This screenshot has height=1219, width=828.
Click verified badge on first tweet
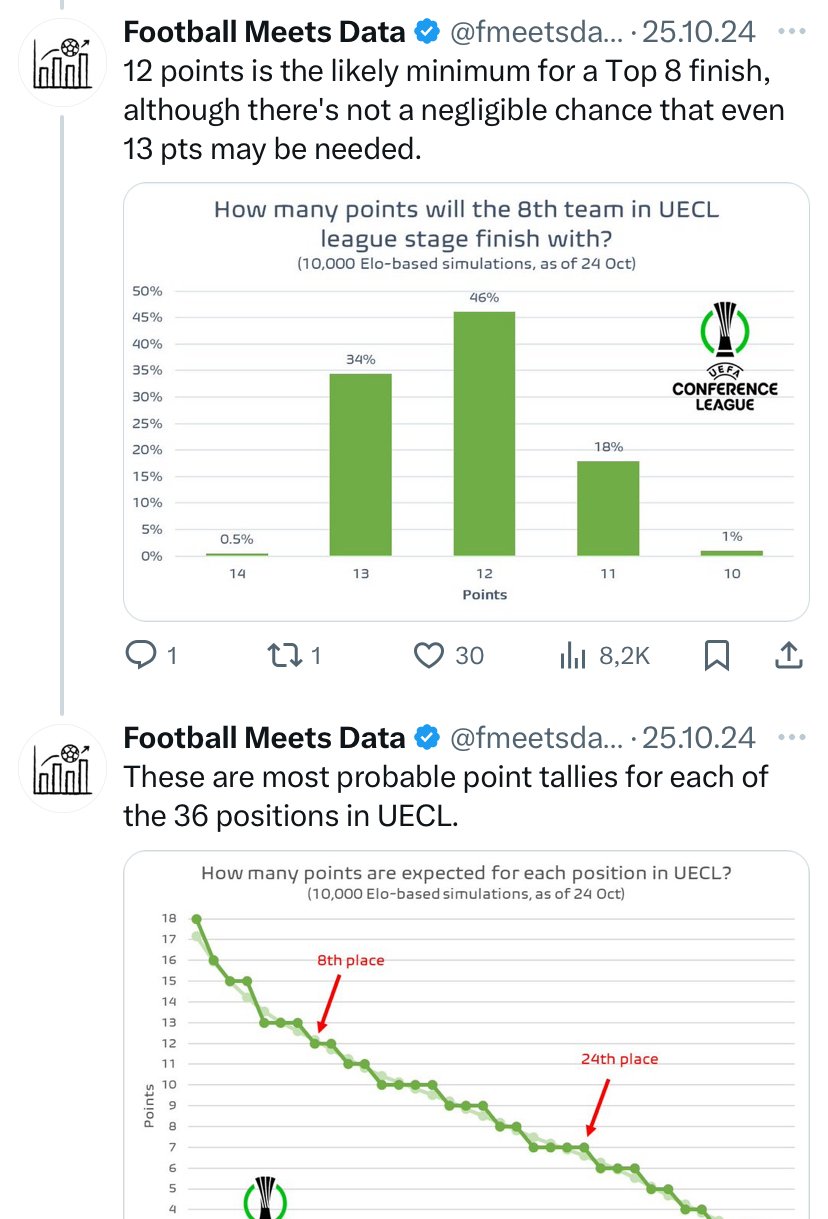[427, 32]
